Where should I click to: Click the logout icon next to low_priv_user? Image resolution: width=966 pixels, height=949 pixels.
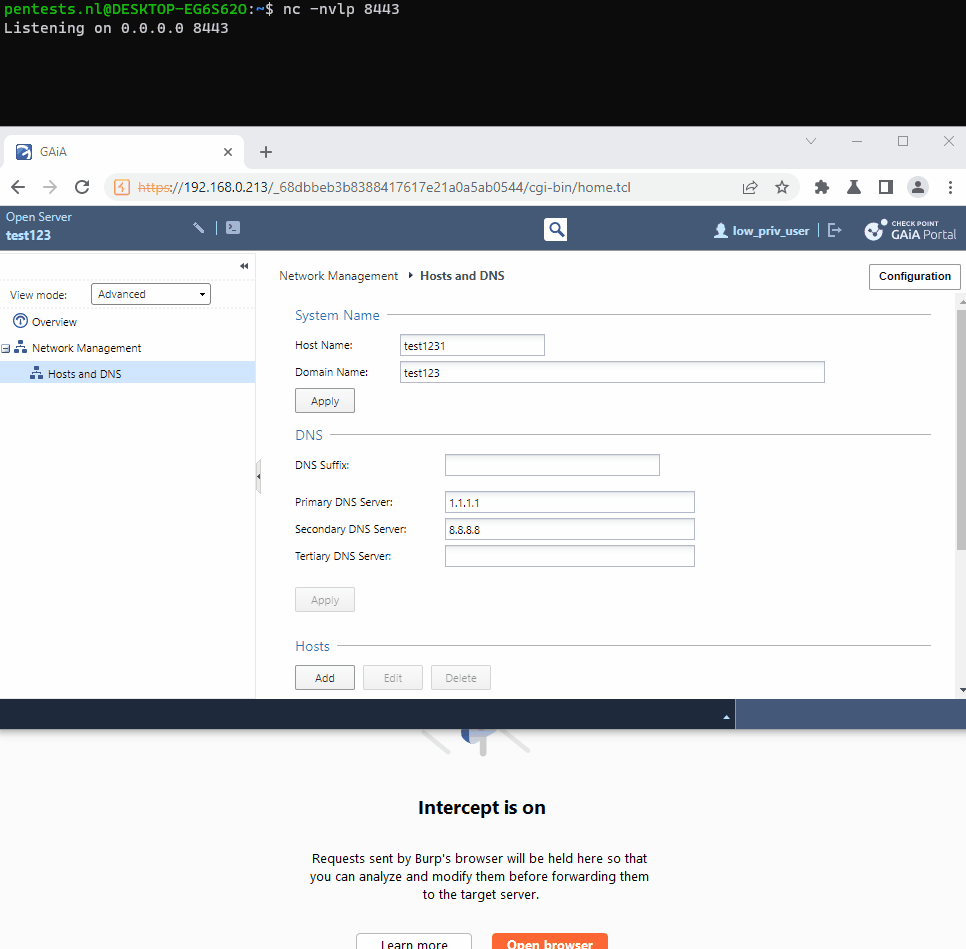click(x=835, y=230)
